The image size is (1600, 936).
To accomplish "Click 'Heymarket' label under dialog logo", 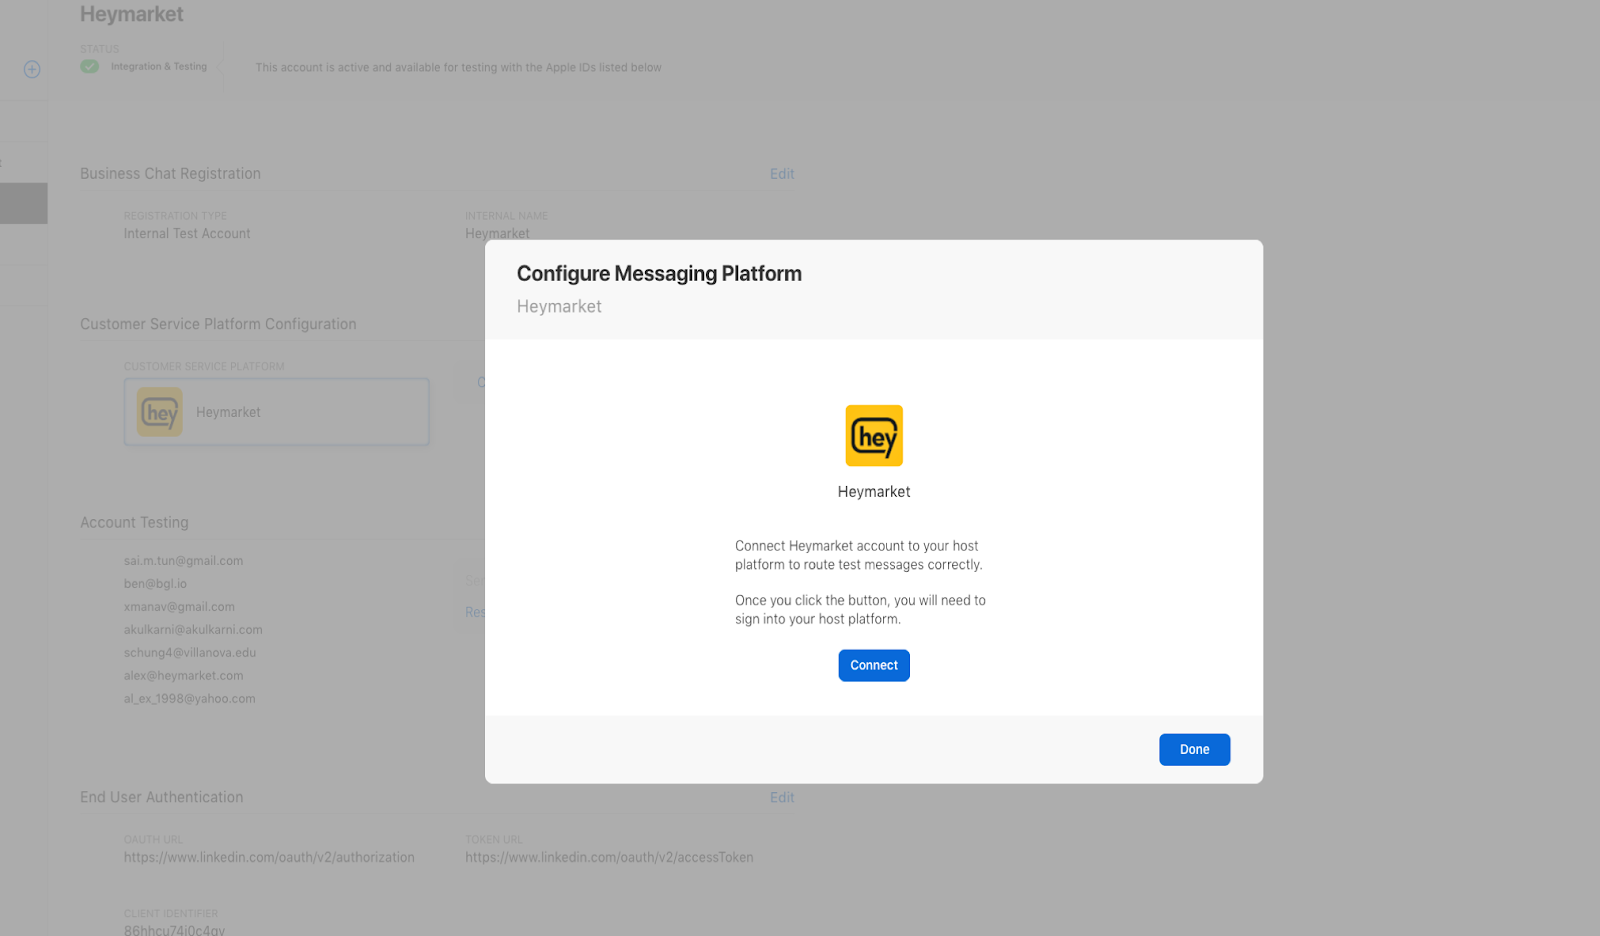I will pyautogui.click(x=874, y=492).
